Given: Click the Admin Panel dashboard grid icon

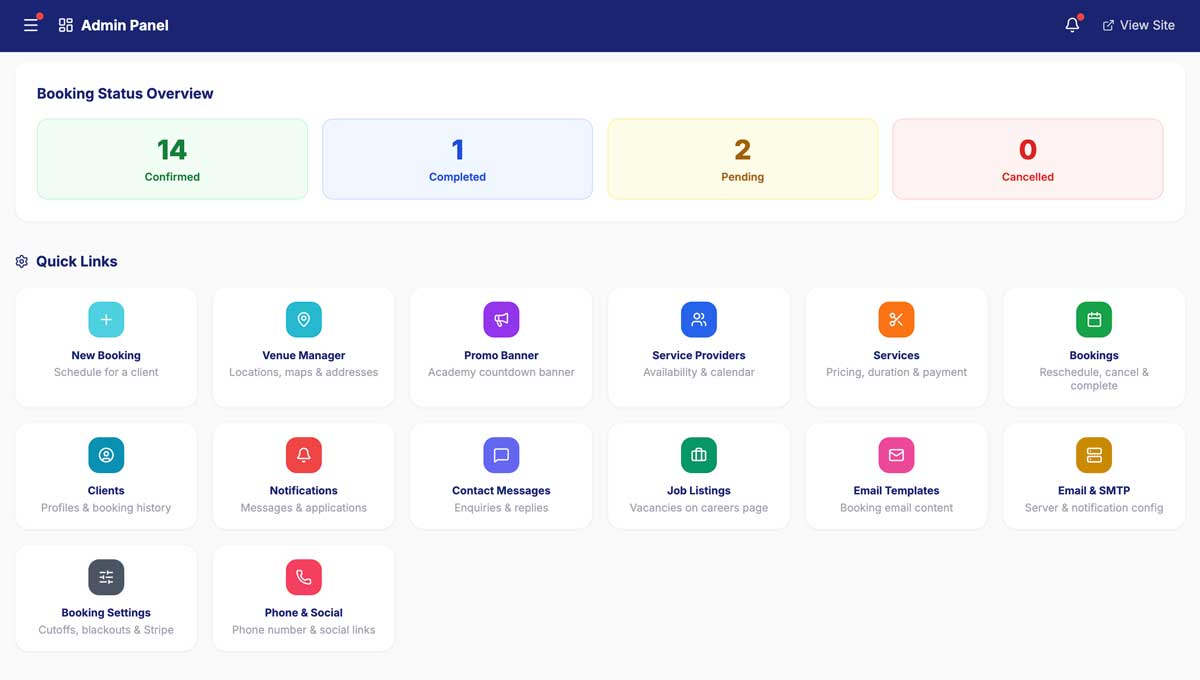Looking at the screenshot, I should point(66,25).
